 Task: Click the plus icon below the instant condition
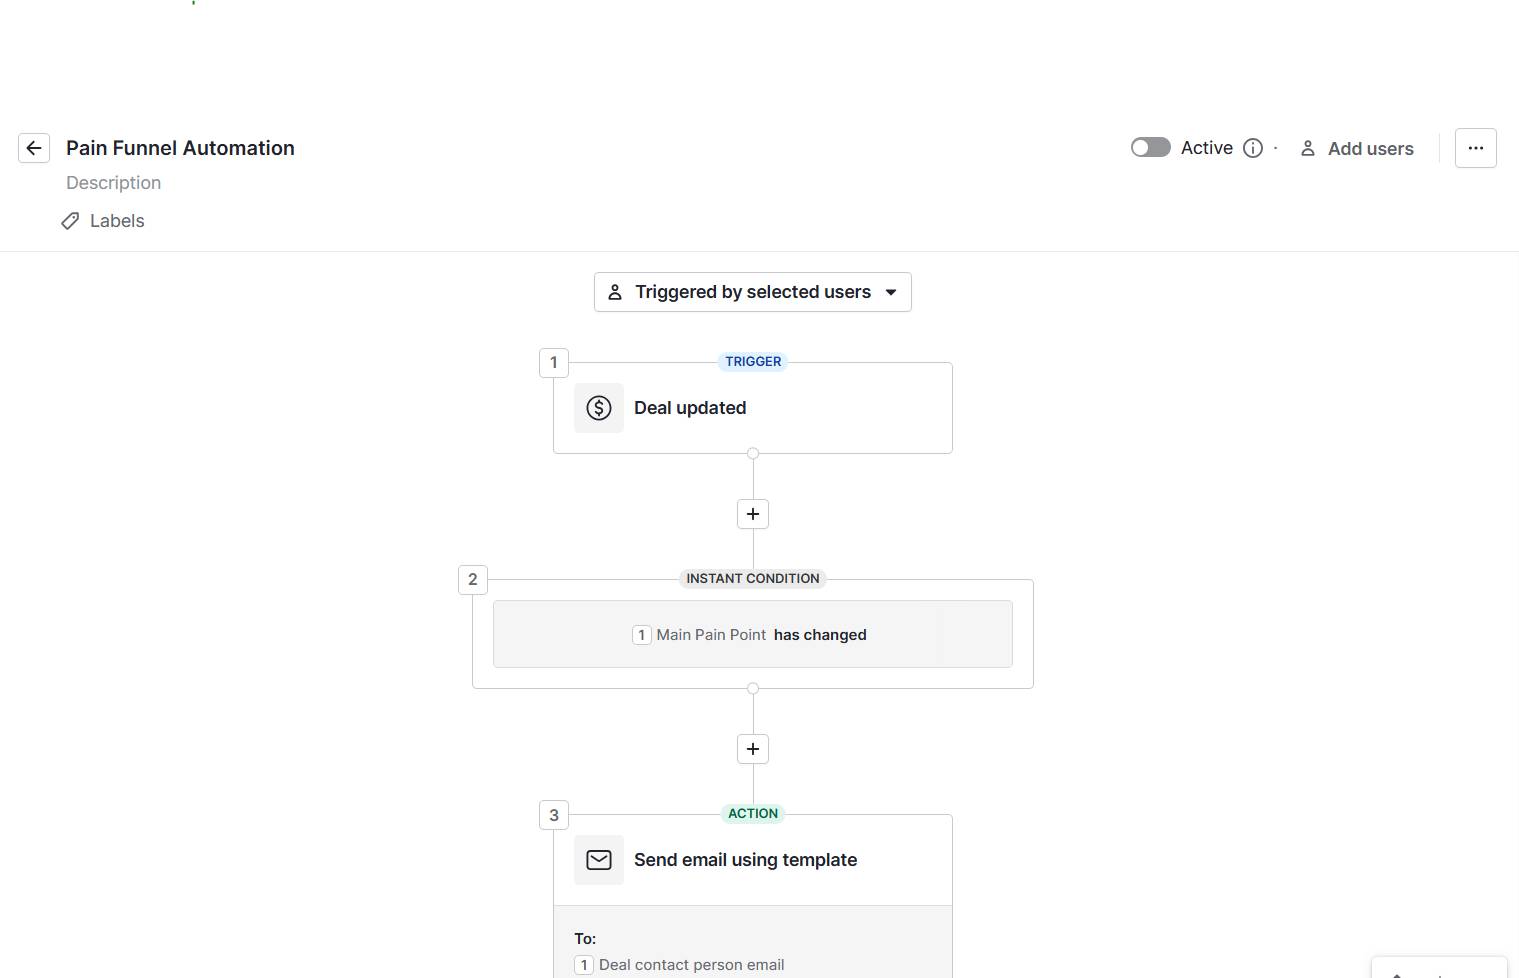[x=752, y=748]
